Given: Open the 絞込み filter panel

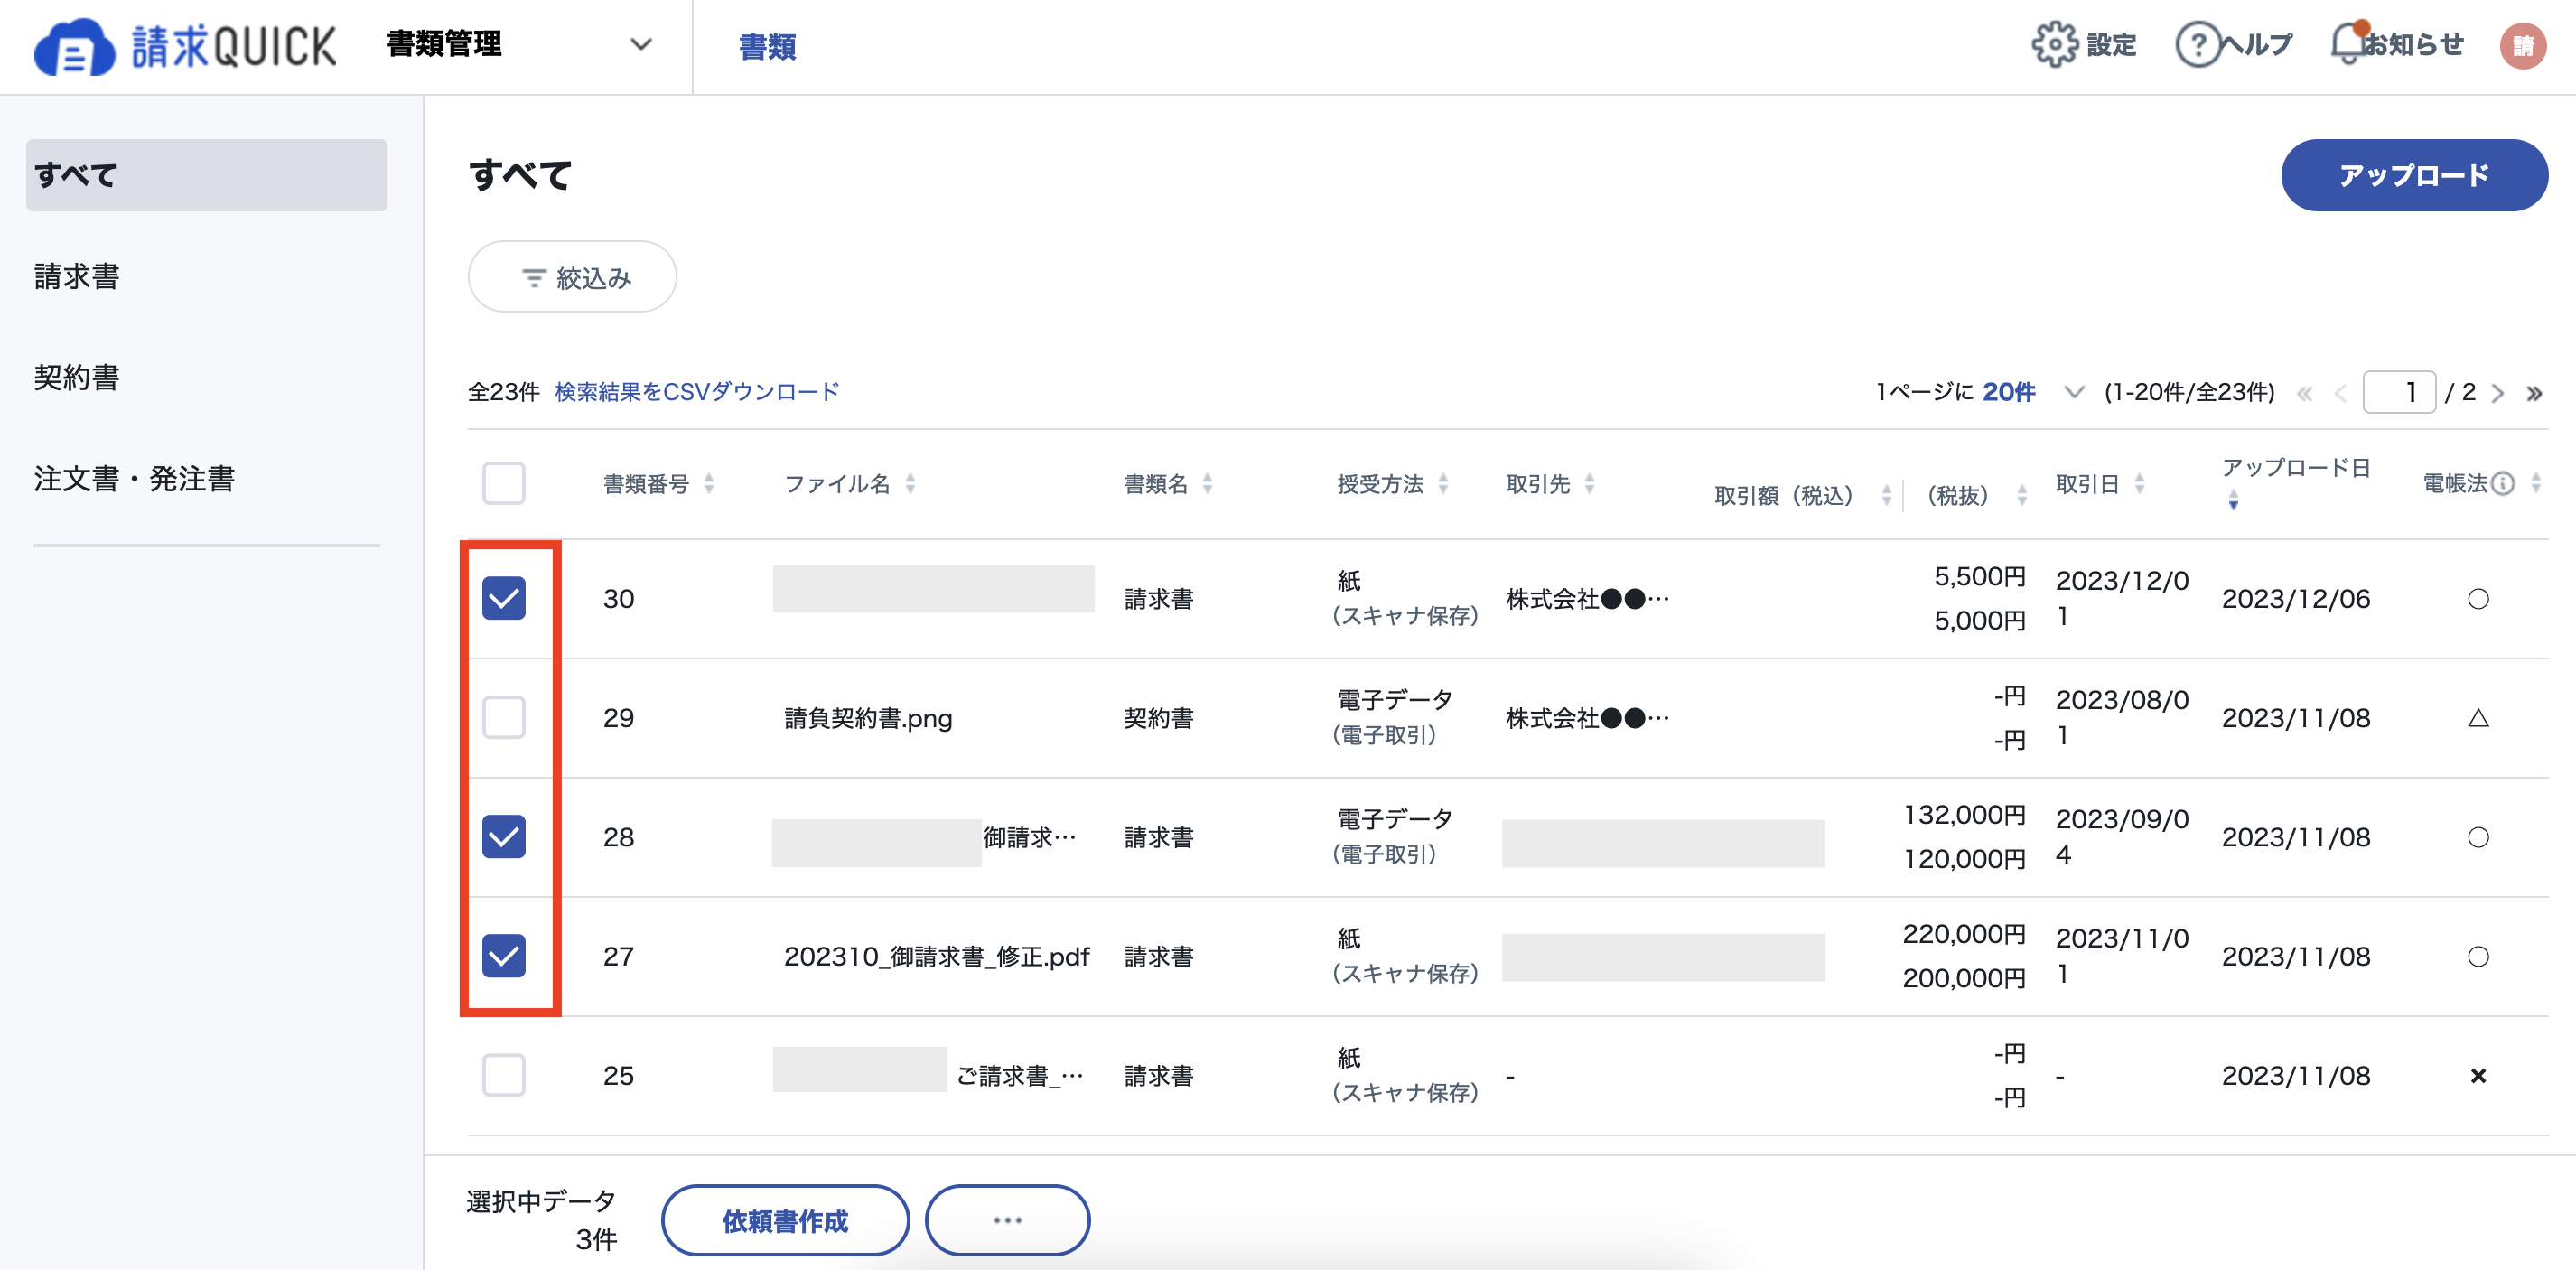Looking at the screenshot, I should (x=572, y=277).
